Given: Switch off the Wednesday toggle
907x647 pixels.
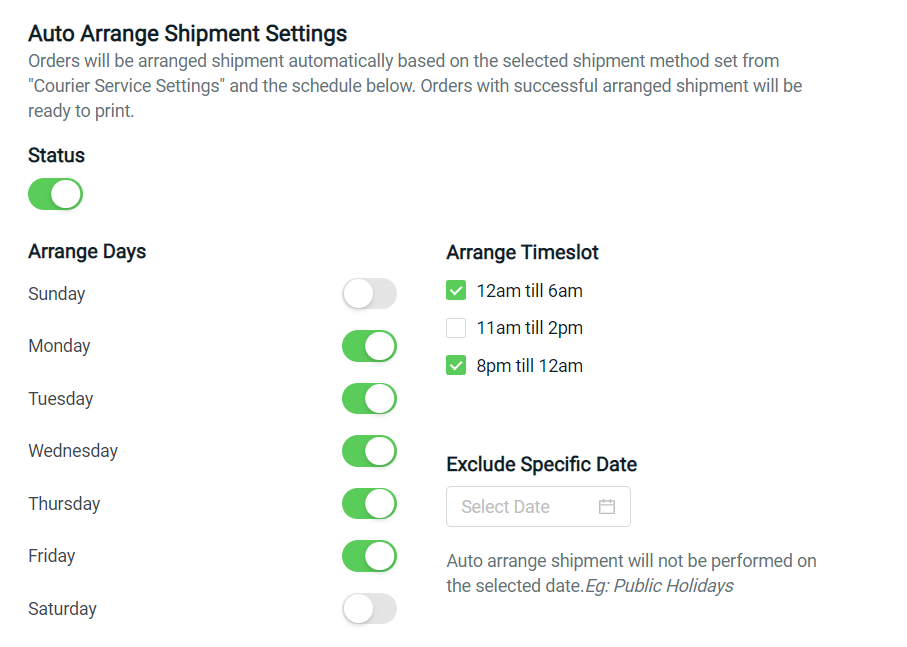Looking at the screenshot, I should pyautogui.click(x=369, y=451).
